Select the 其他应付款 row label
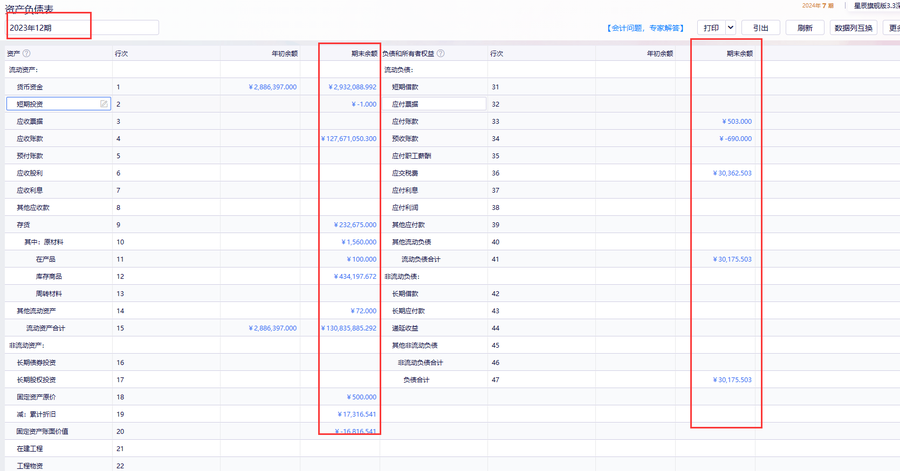The width and height of the screenshot is (900, 471). pyautogui.click(x=409, y=225)
